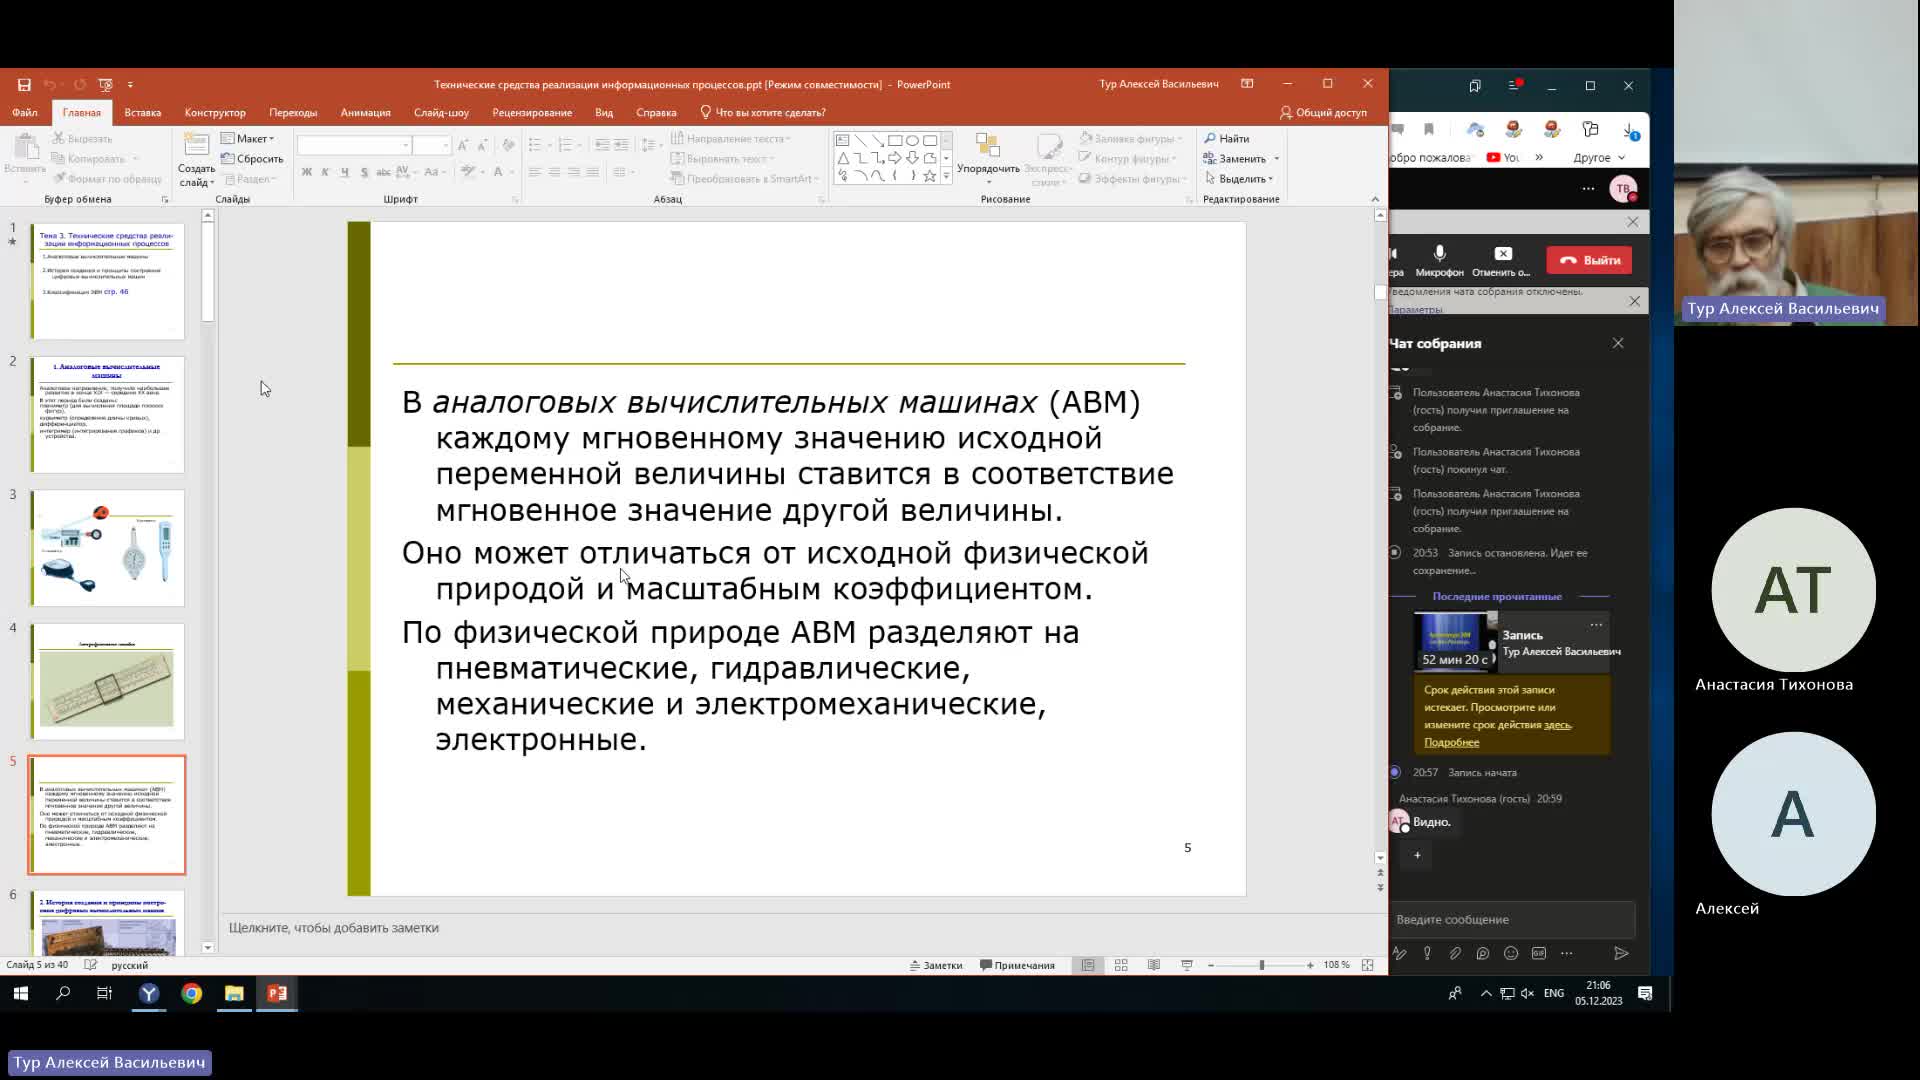Expand the shapes gallery more arrow
The image size is (1920, 1080).
[946, 176]
